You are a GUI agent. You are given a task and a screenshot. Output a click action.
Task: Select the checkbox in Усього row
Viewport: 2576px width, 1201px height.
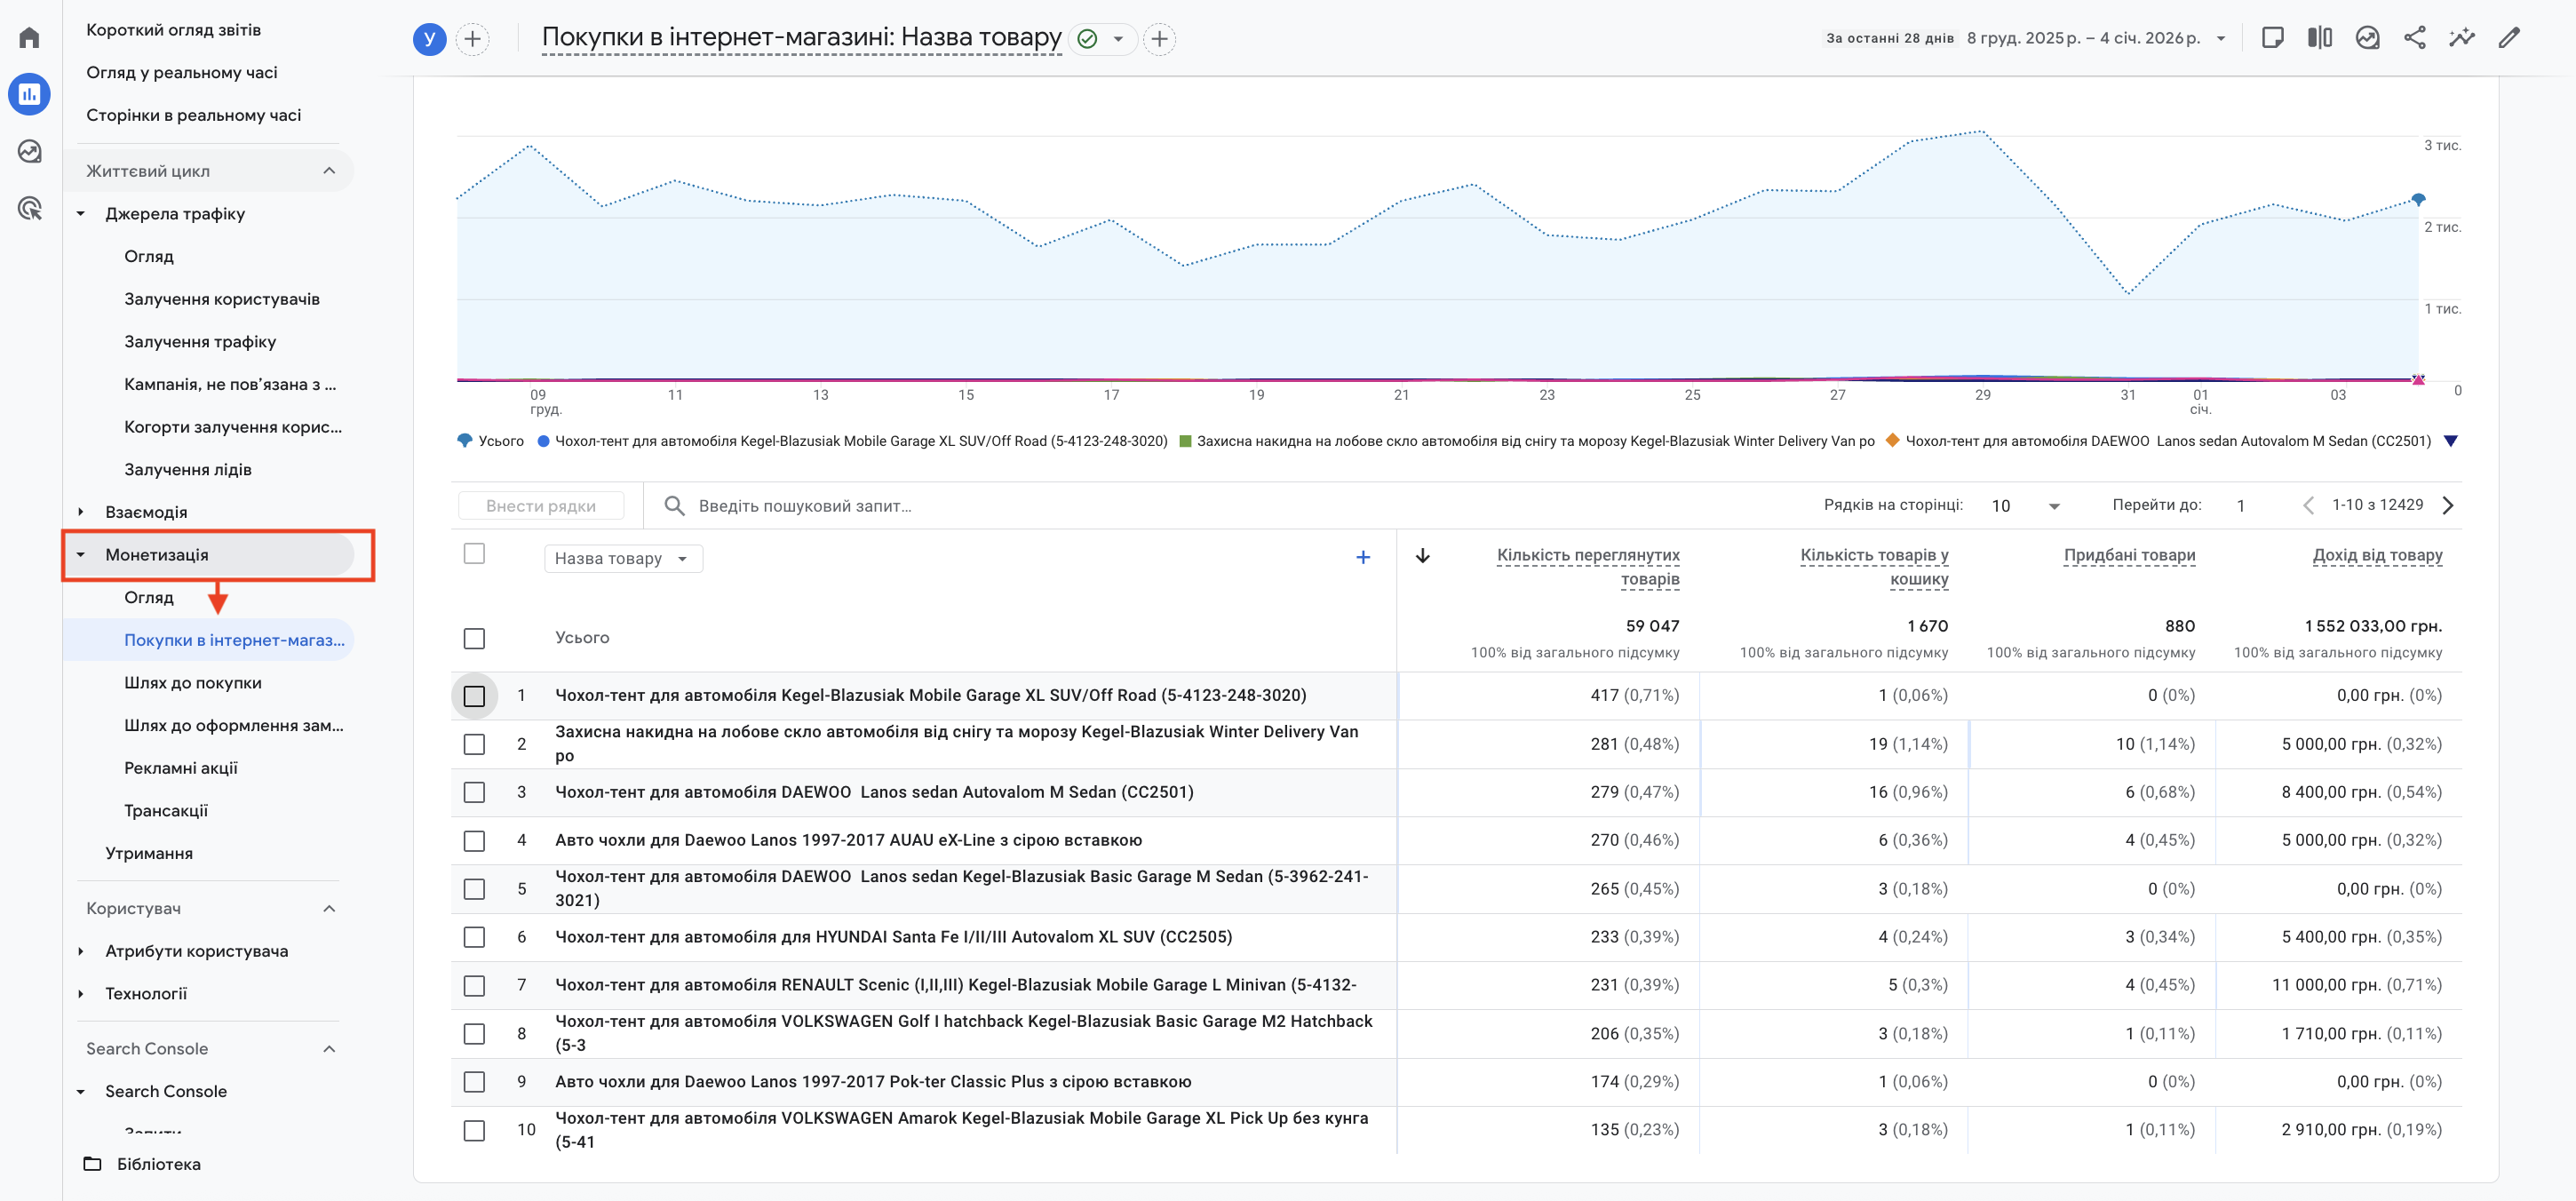(474, 638)
